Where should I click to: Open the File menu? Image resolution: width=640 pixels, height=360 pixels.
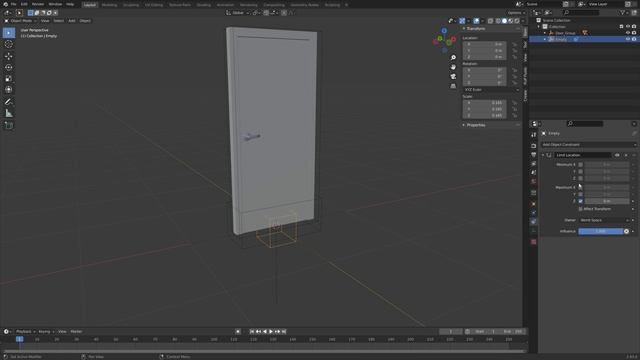coord(13,4)
